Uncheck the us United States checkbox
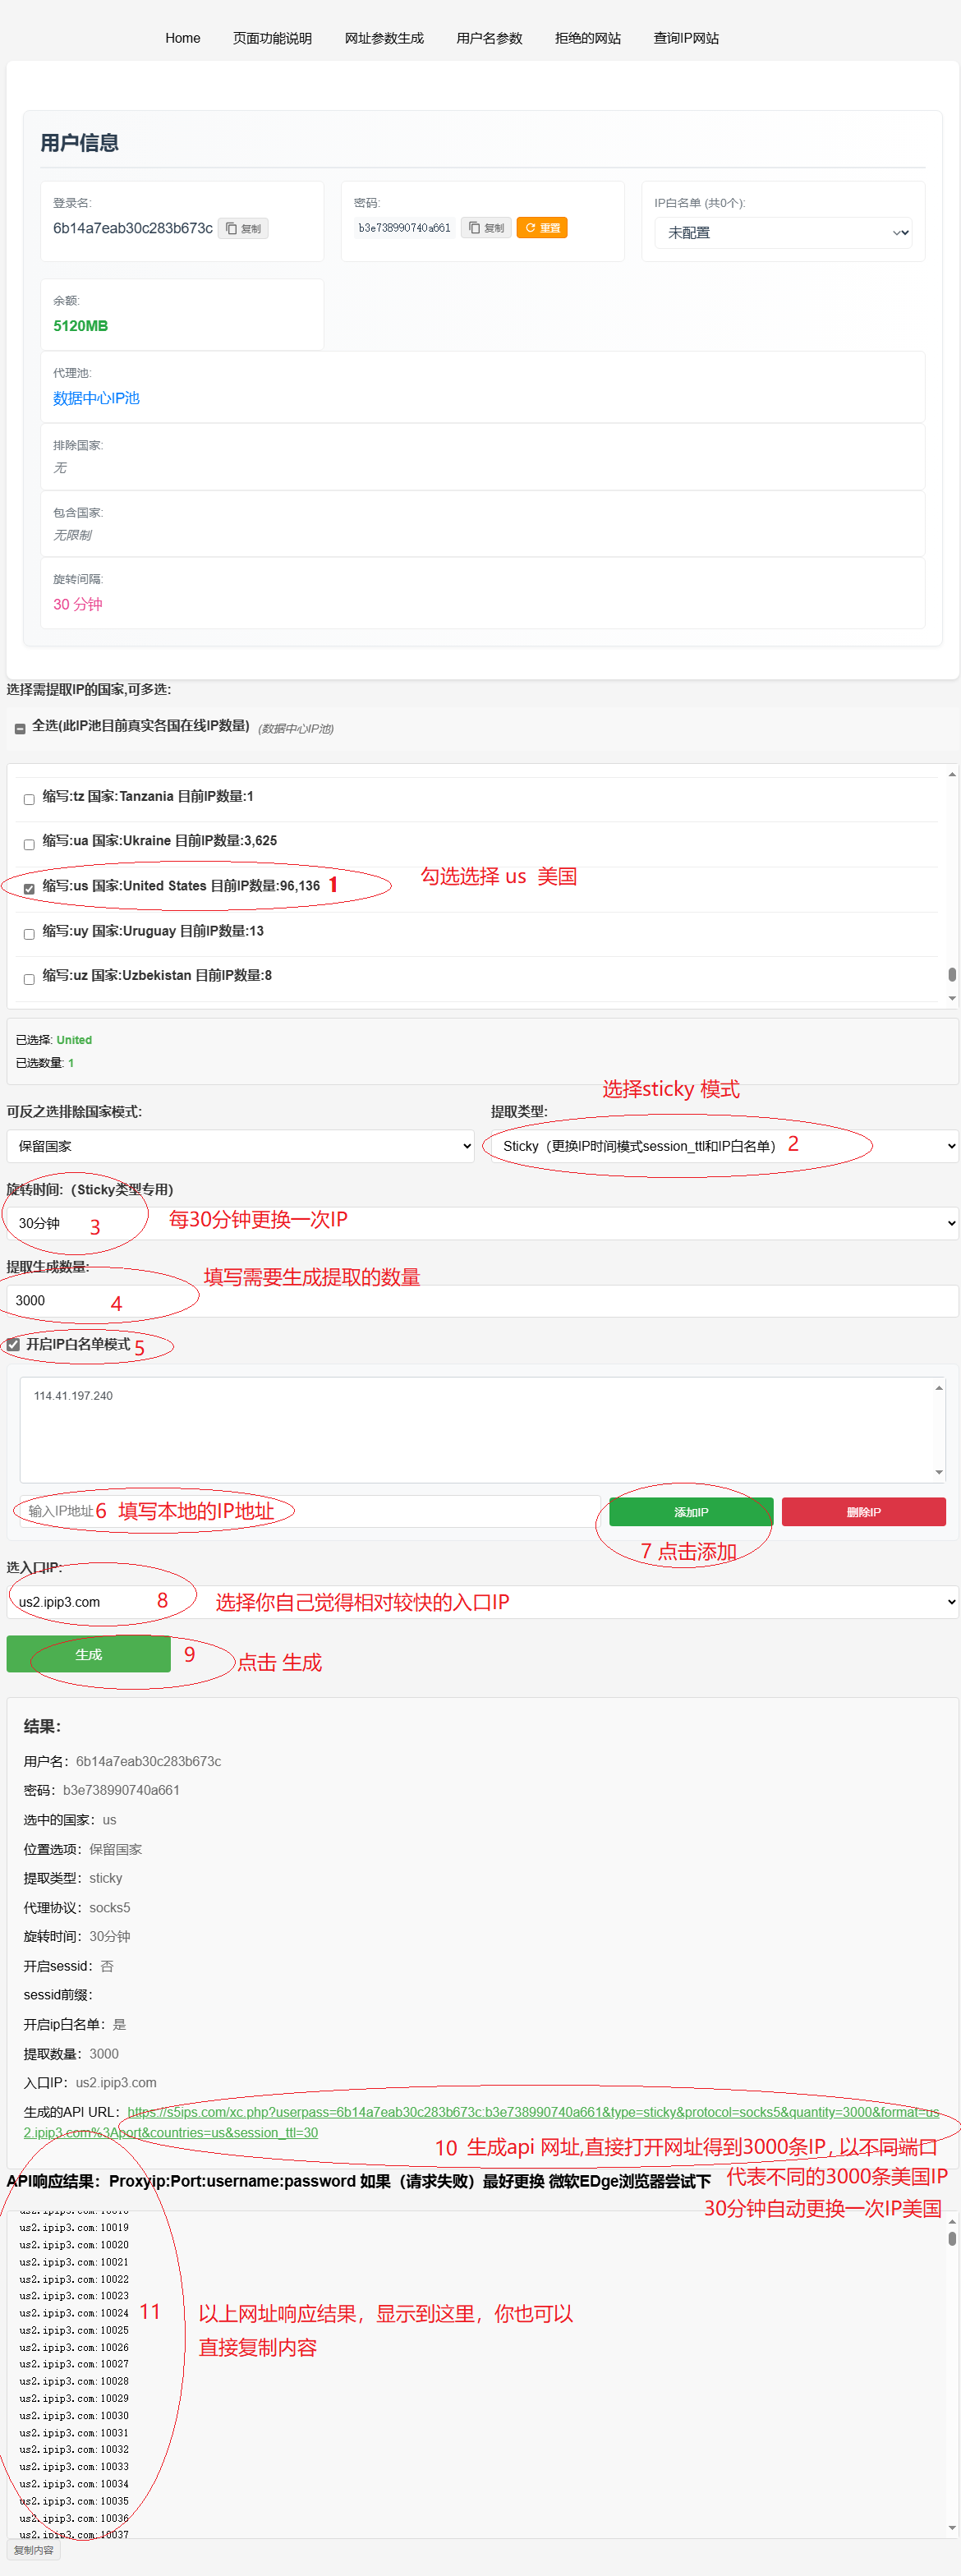 click(x=29, y=888)
